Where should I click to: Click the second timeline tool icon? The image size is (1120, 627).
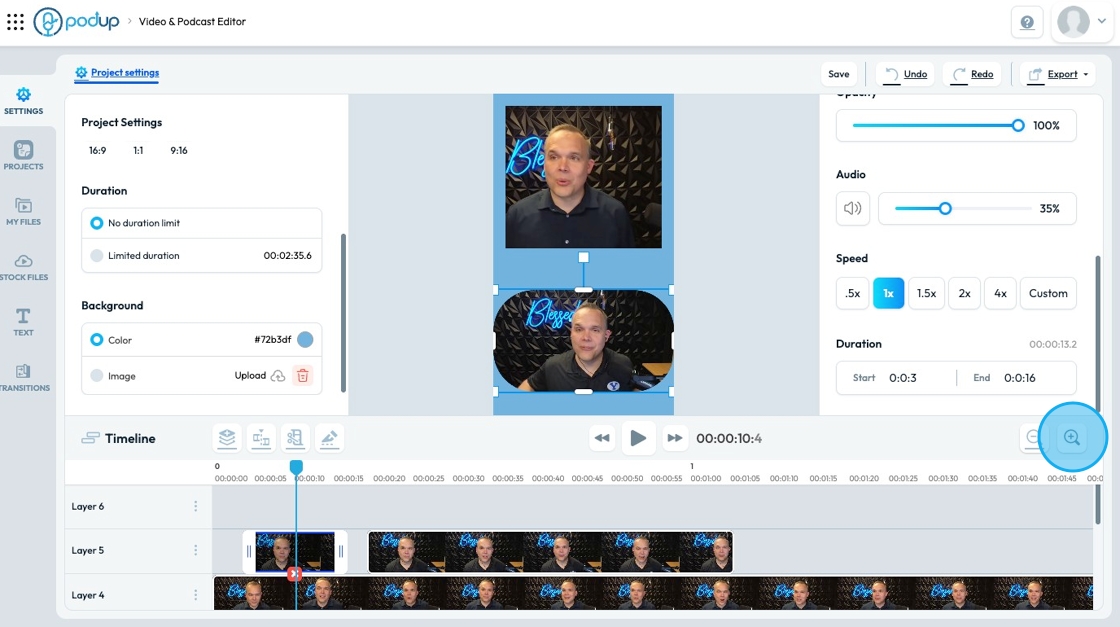(261, 438)
